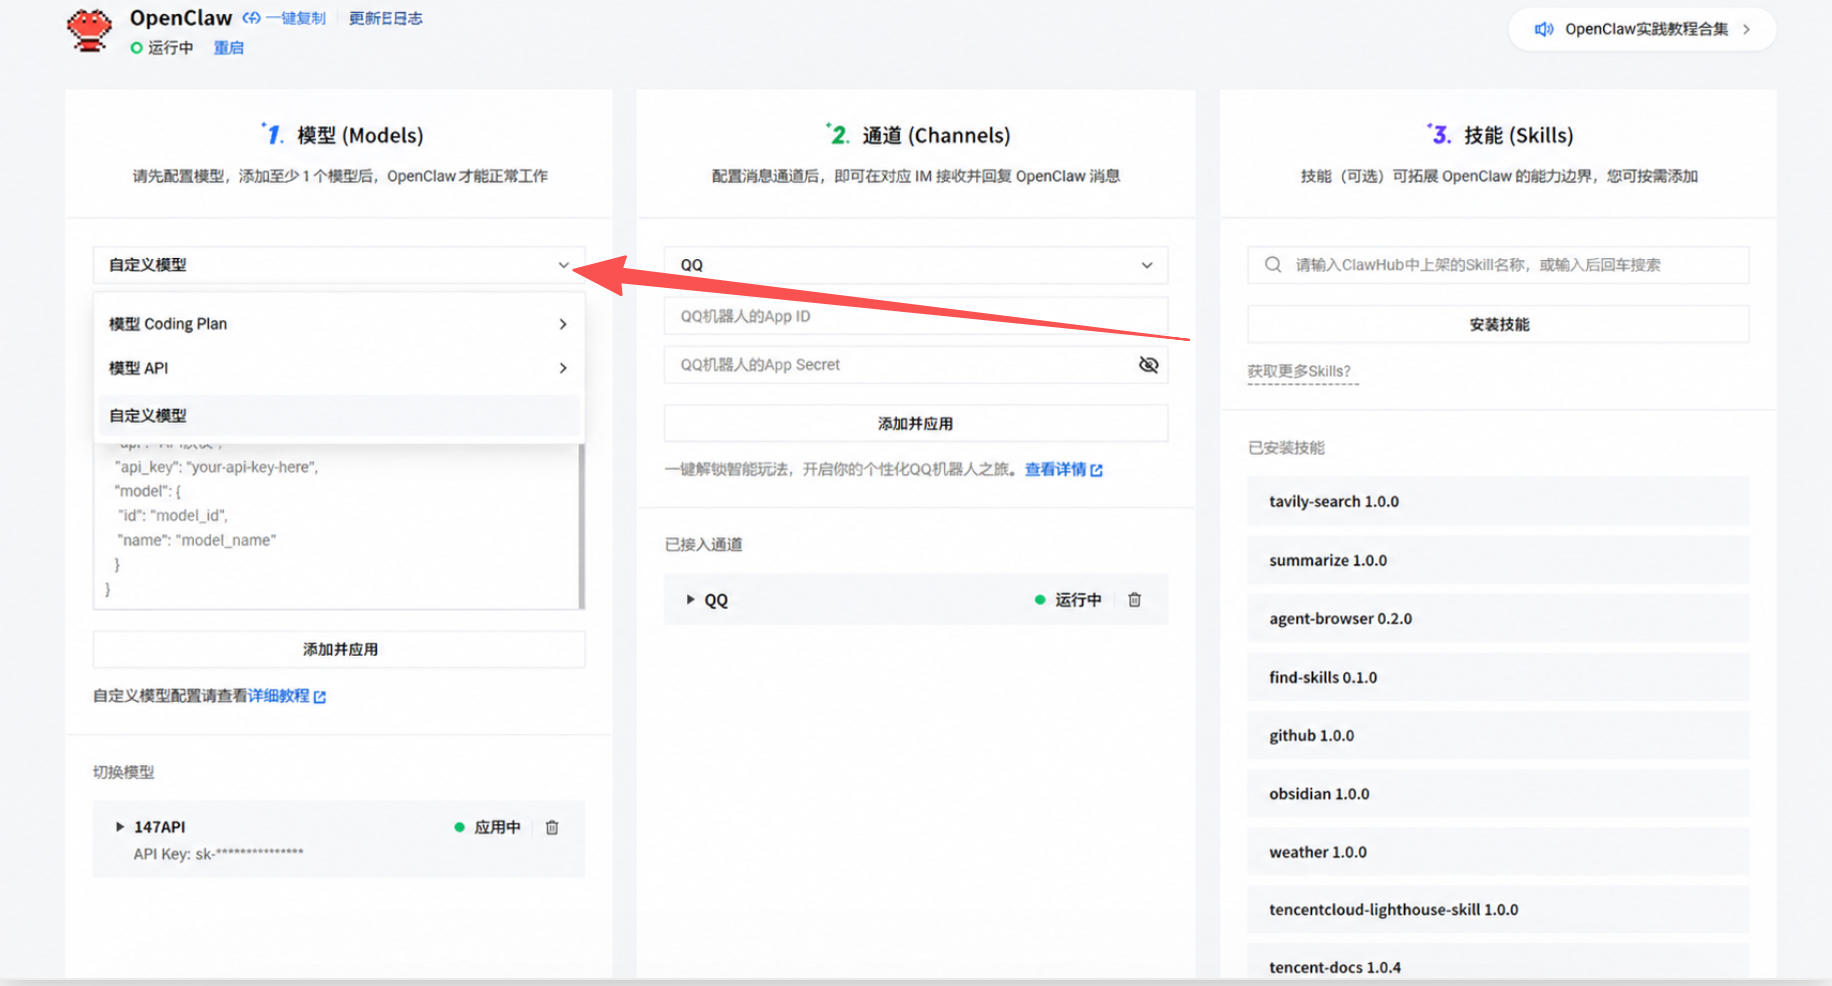Open the QQ channel dropdown
This screenshot has height=986, width=1832.
(916, 265)
